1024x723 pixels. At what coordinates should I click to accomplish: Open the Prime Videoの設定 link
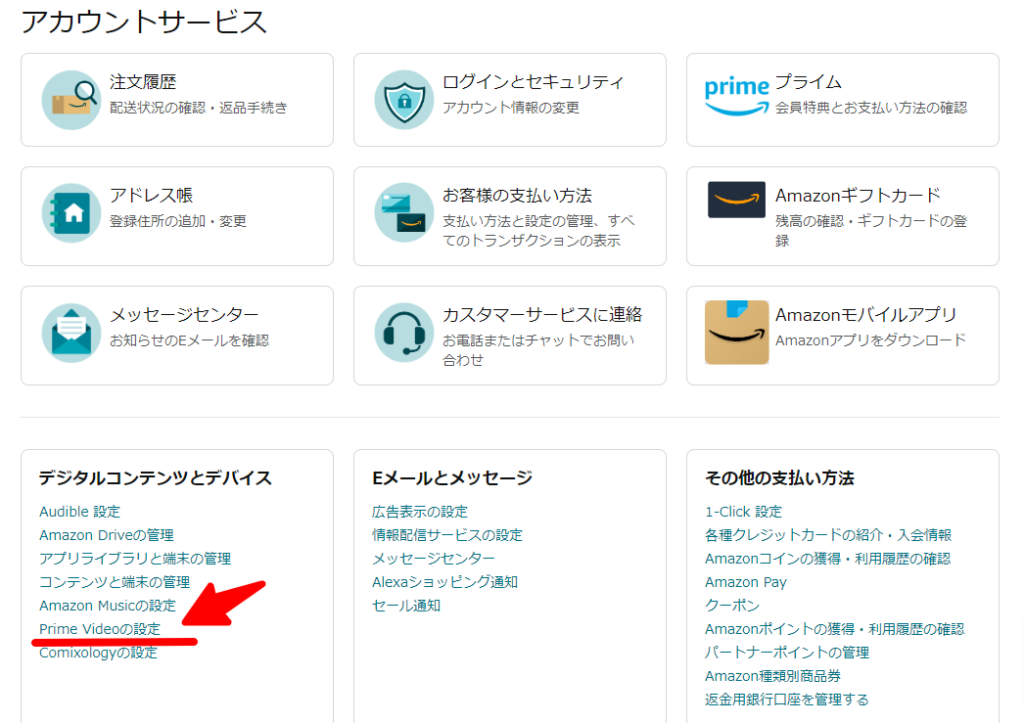(99, 629)
